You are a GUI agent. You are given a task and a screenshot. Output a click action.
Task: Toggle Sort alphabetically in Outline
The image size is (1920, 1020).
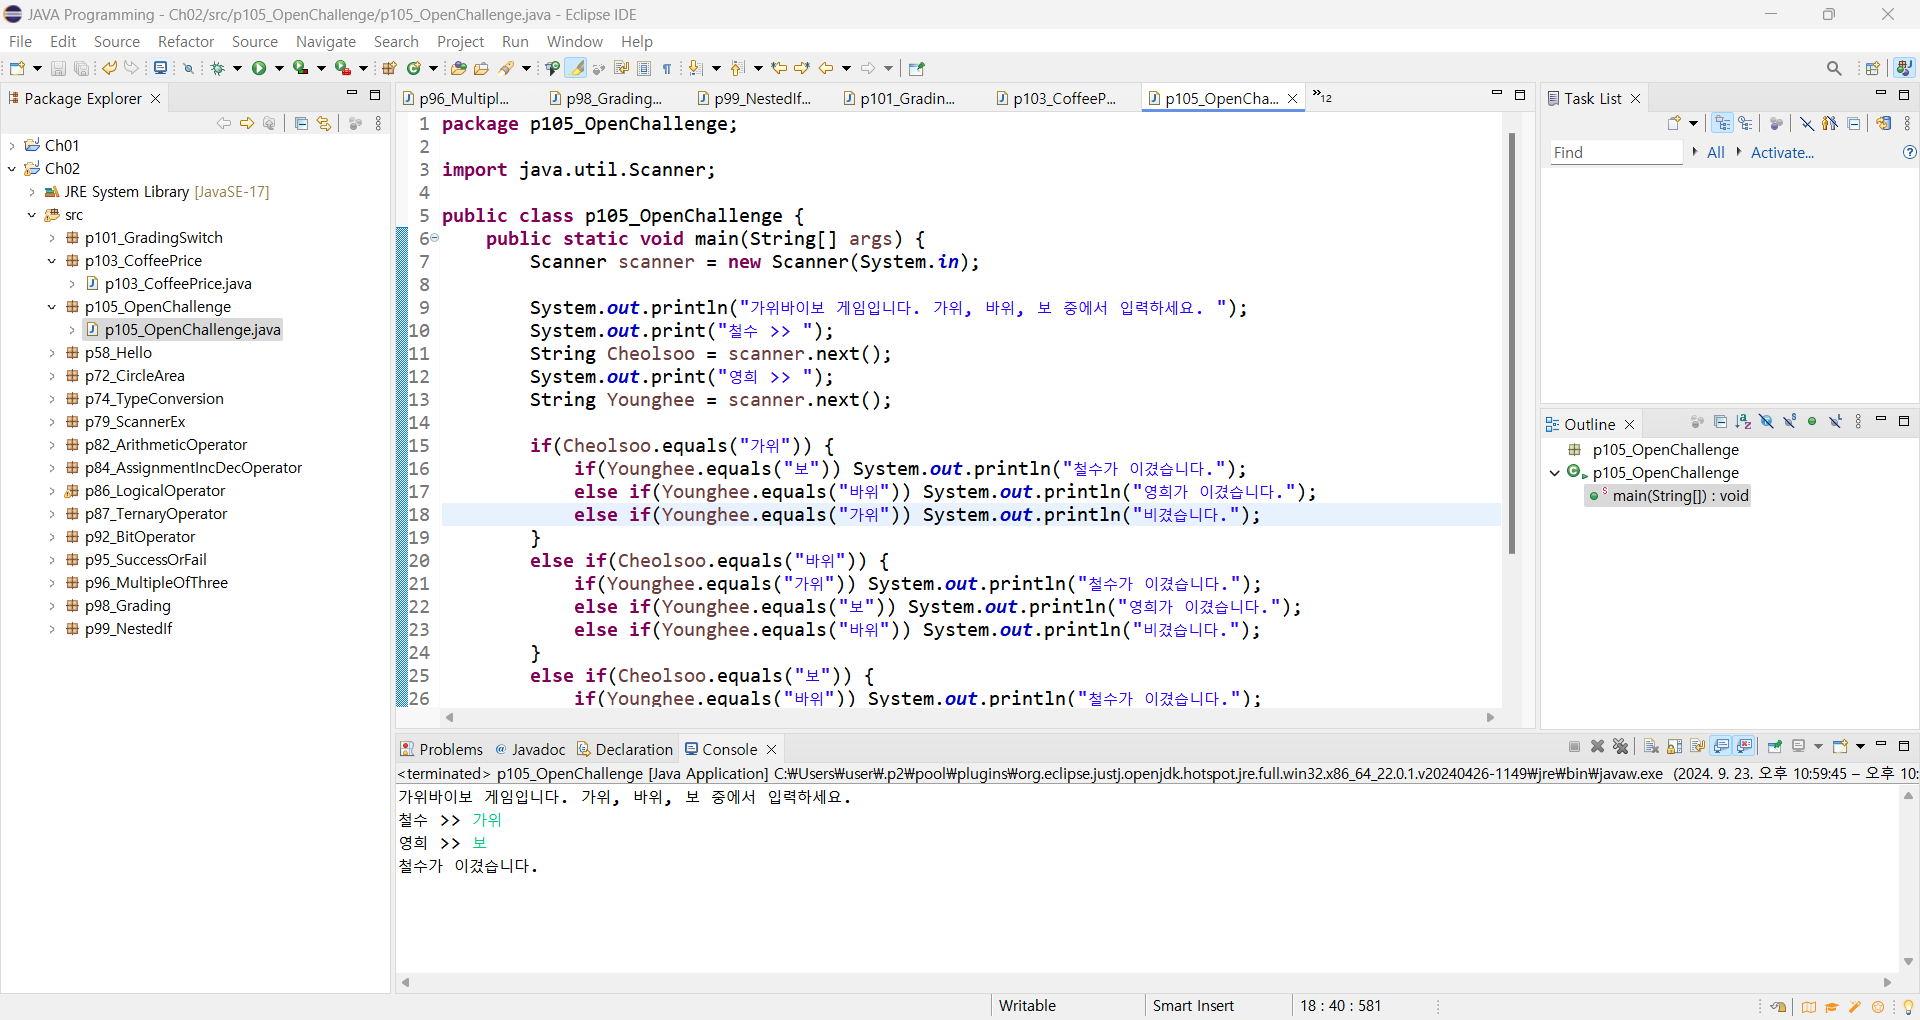tap(1743, 422)
